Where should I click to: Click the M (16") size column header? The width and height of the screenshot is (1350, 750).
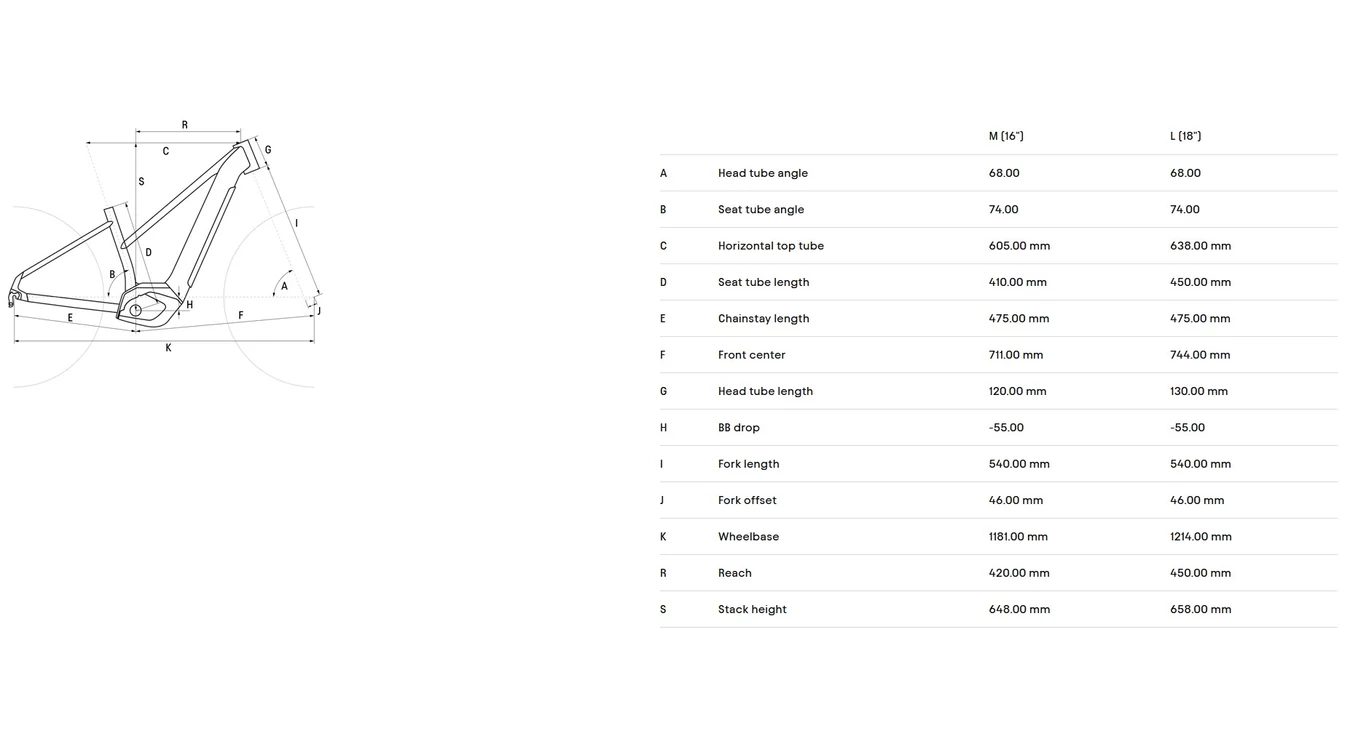point(1006,136)
